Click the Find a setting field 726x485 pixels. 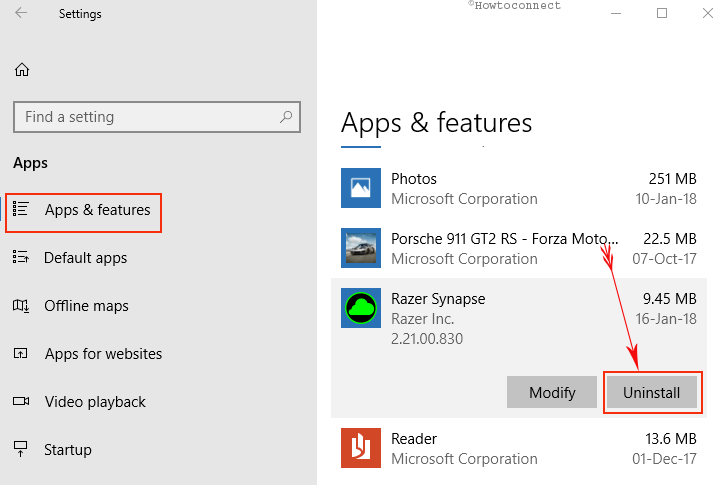coord(157,117)
